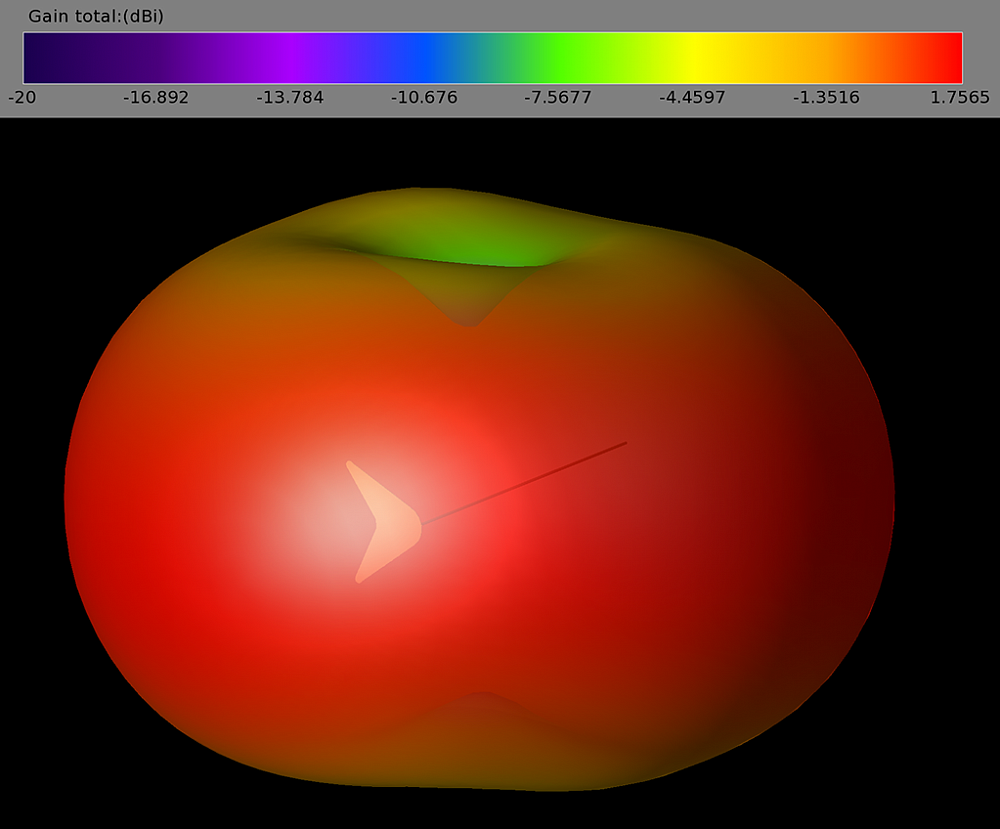Select the -4.4597 colorbar label
This screenshot has width=1000, height=829.
click(x=690, y=97)
